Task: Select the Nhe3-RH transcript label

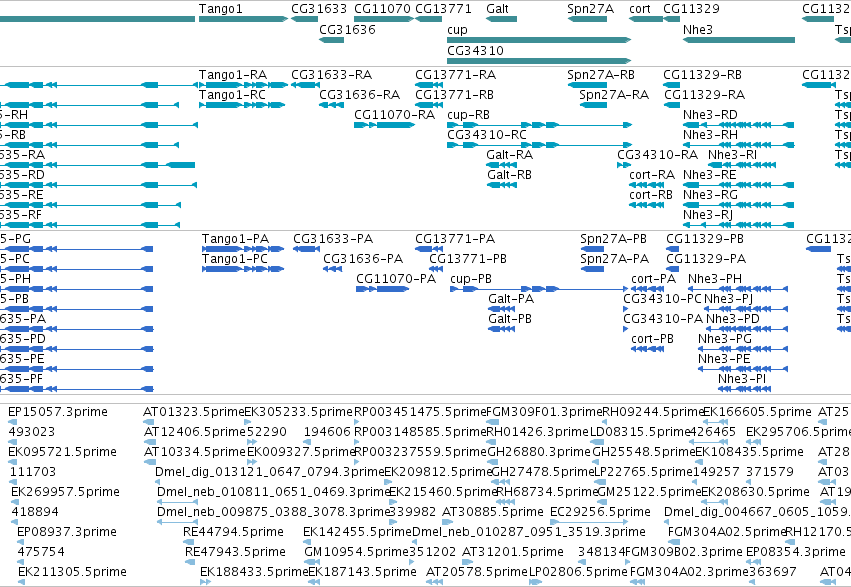Action: tap(710, 135)
